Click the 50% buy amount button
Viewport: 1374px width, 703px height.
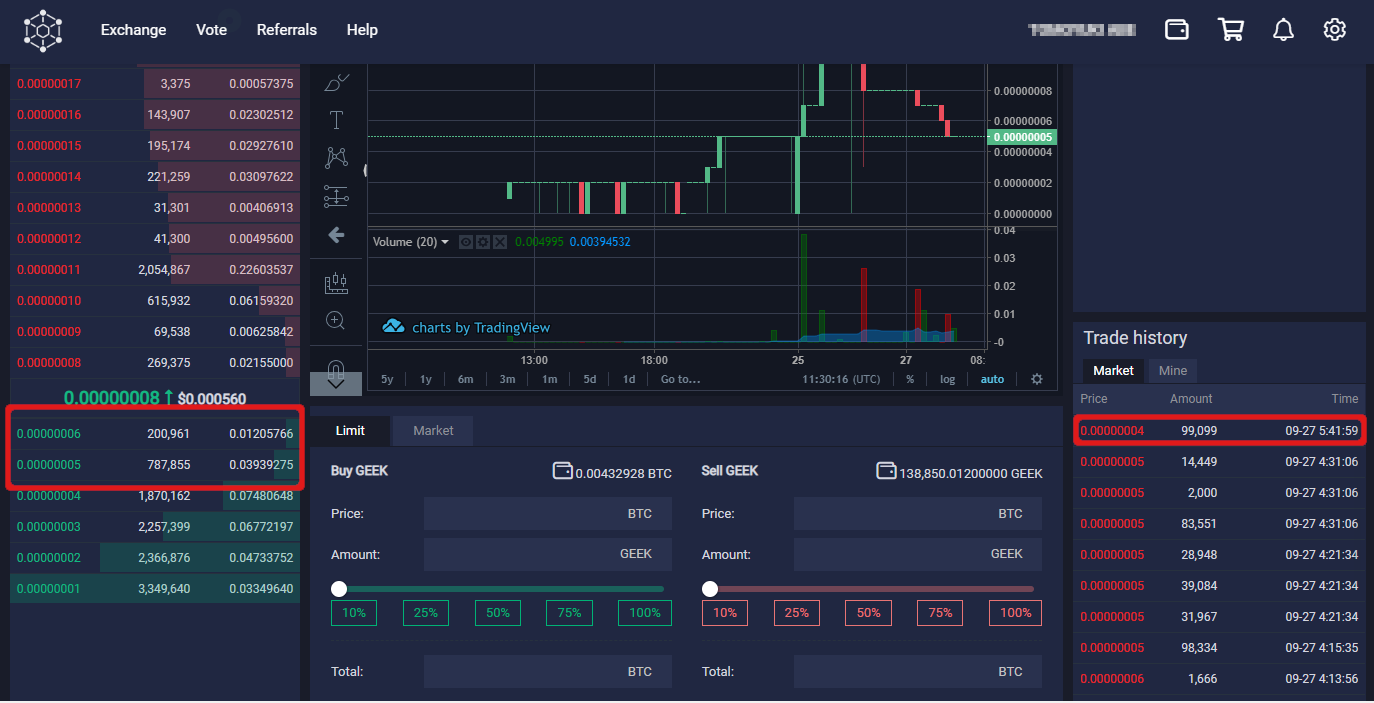click(x=498, y=613)
